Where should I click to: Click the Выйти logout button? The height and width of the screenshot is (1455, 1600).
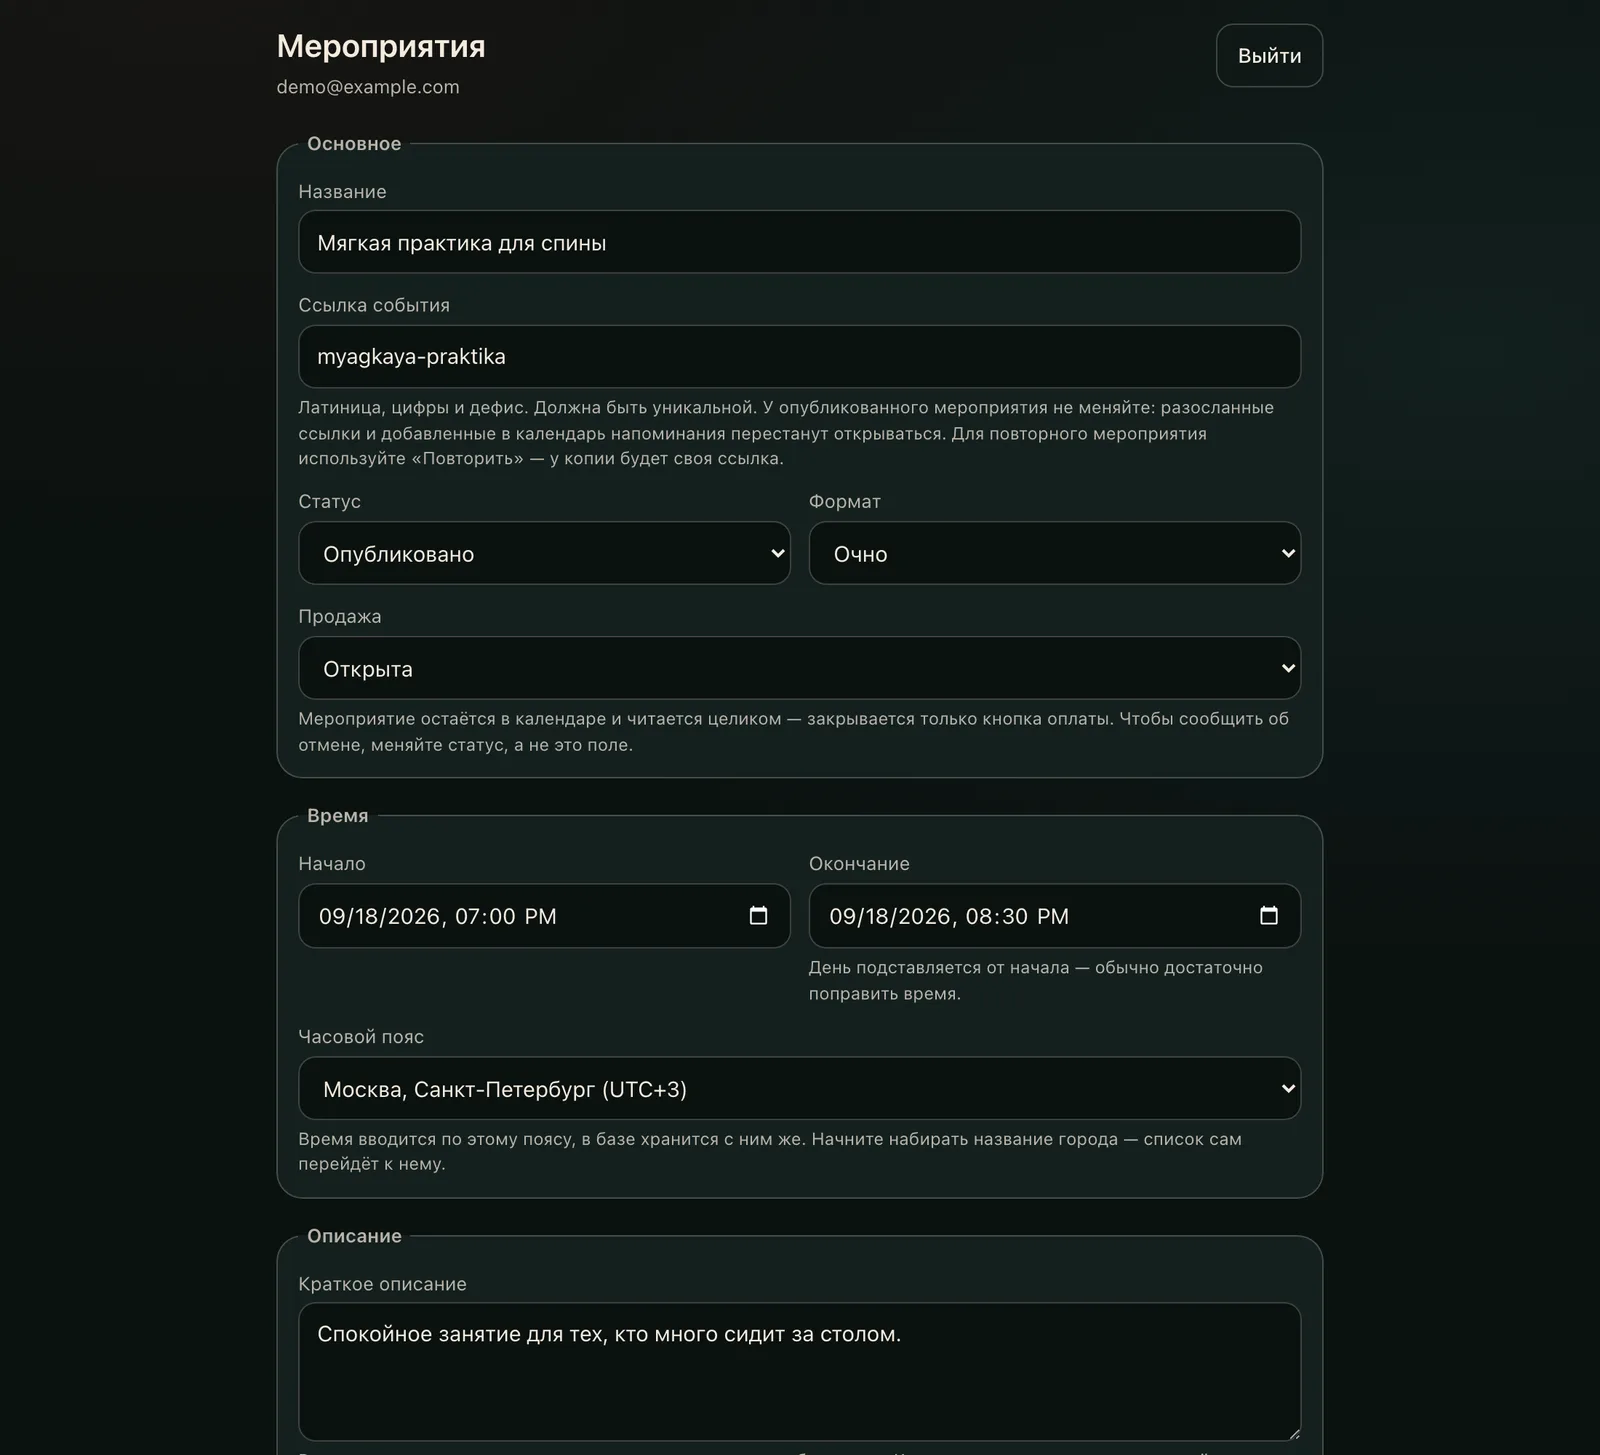click(1269, 56)
